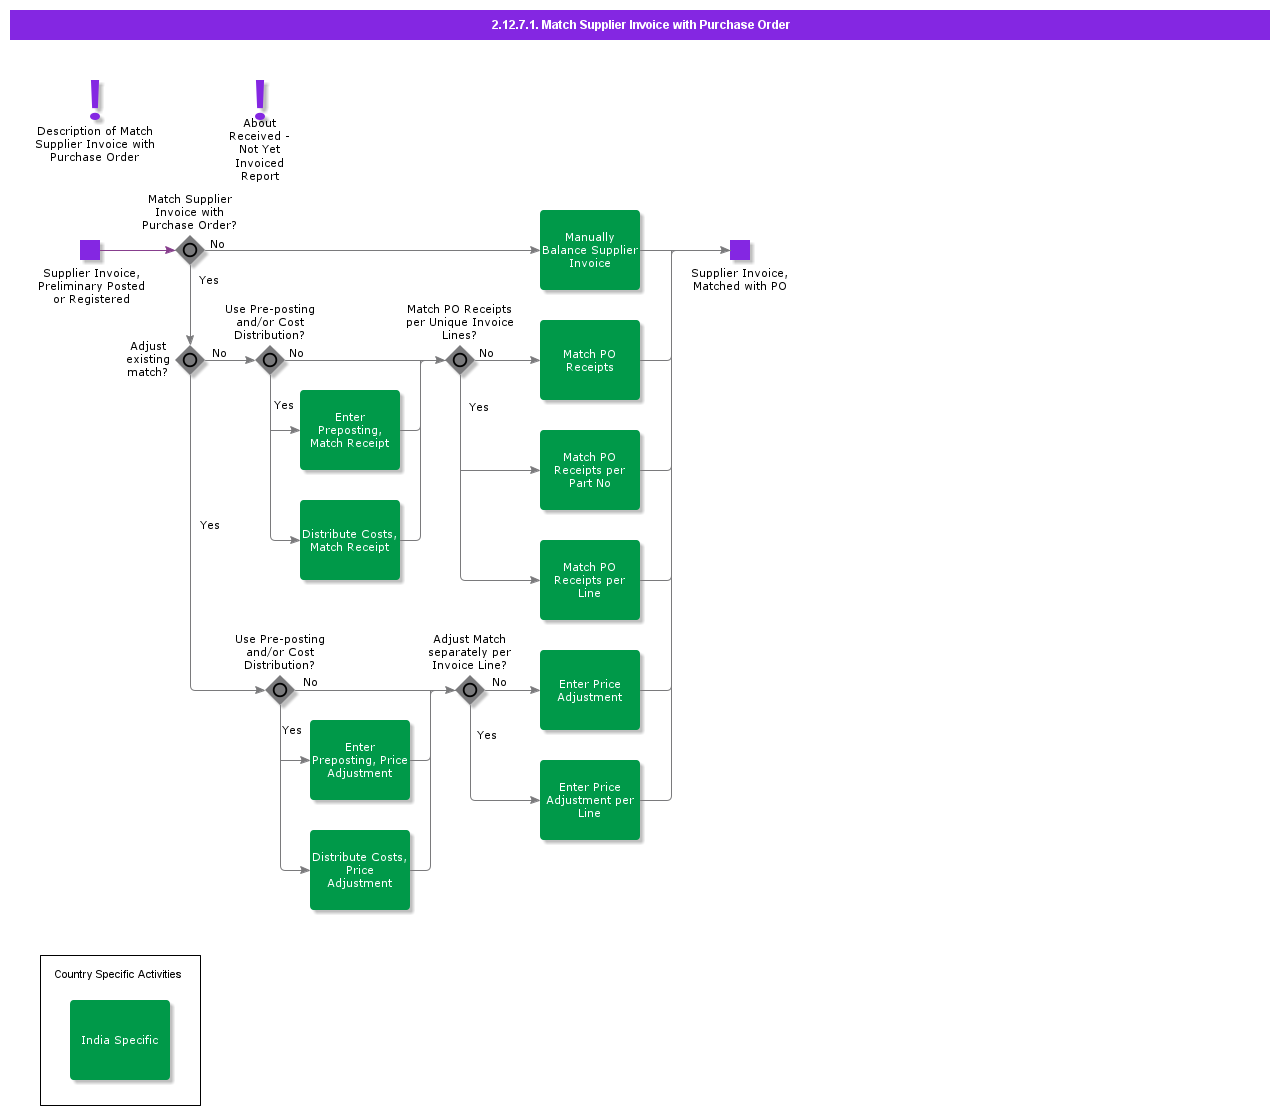Click the purple diagram title bar

click(x=640, y=25)
